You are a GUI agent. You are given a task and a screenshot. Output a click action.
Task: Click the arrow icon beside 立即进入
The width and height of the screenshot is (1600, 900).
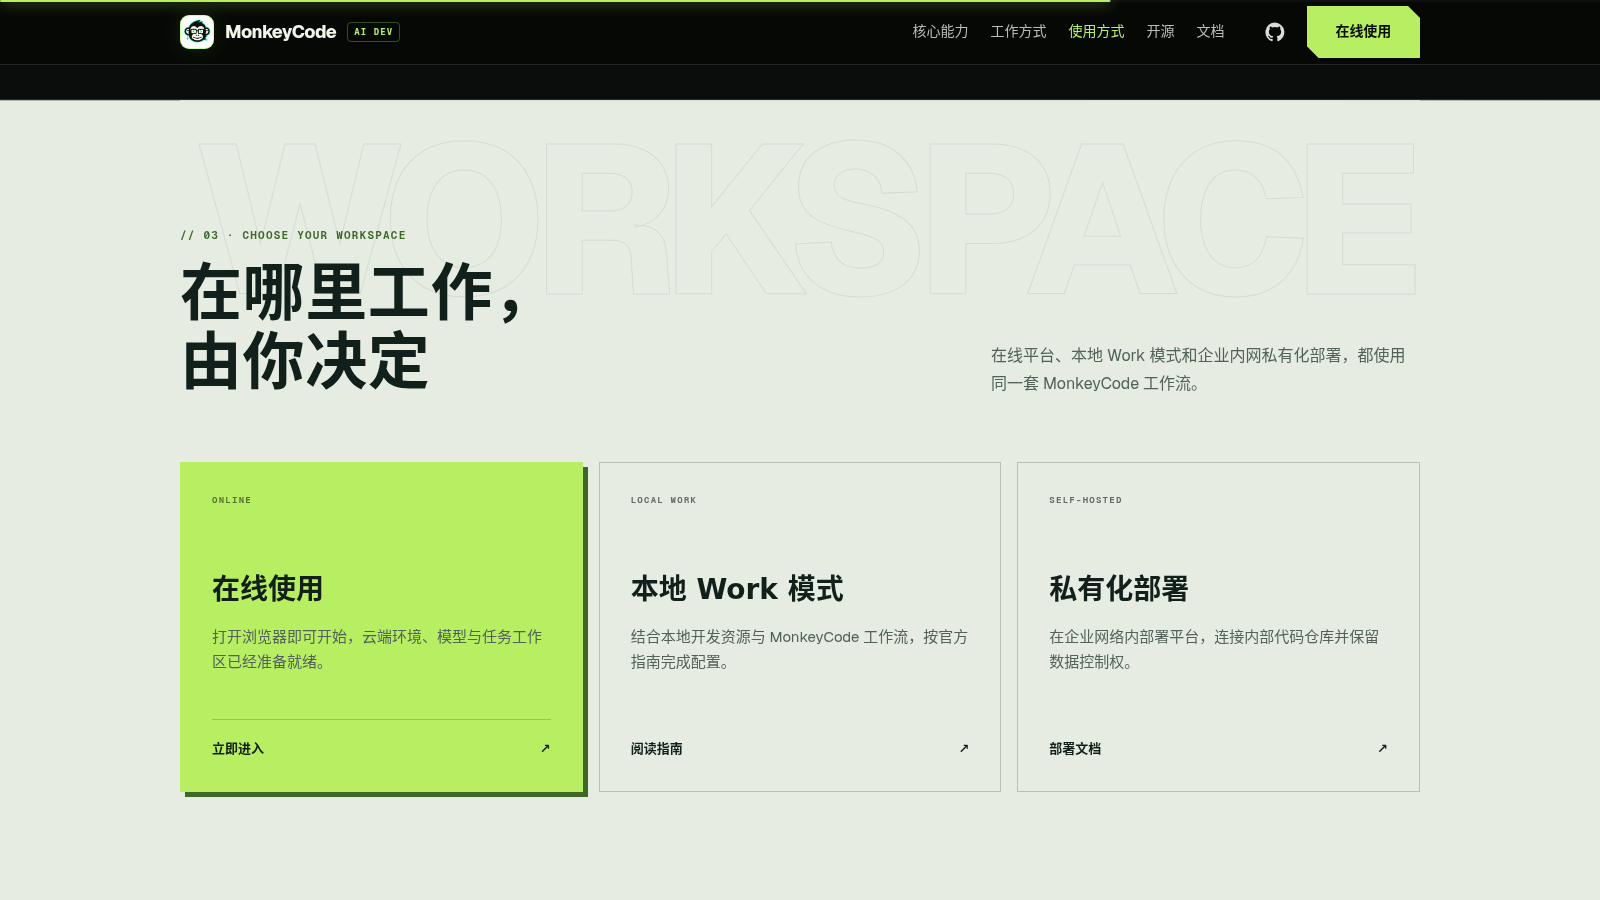pyautogui.click(x=545, y=748)
